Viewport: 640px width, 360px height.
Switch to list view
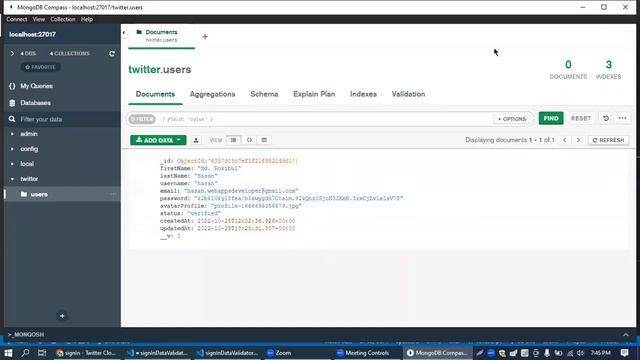coord(233,140)
